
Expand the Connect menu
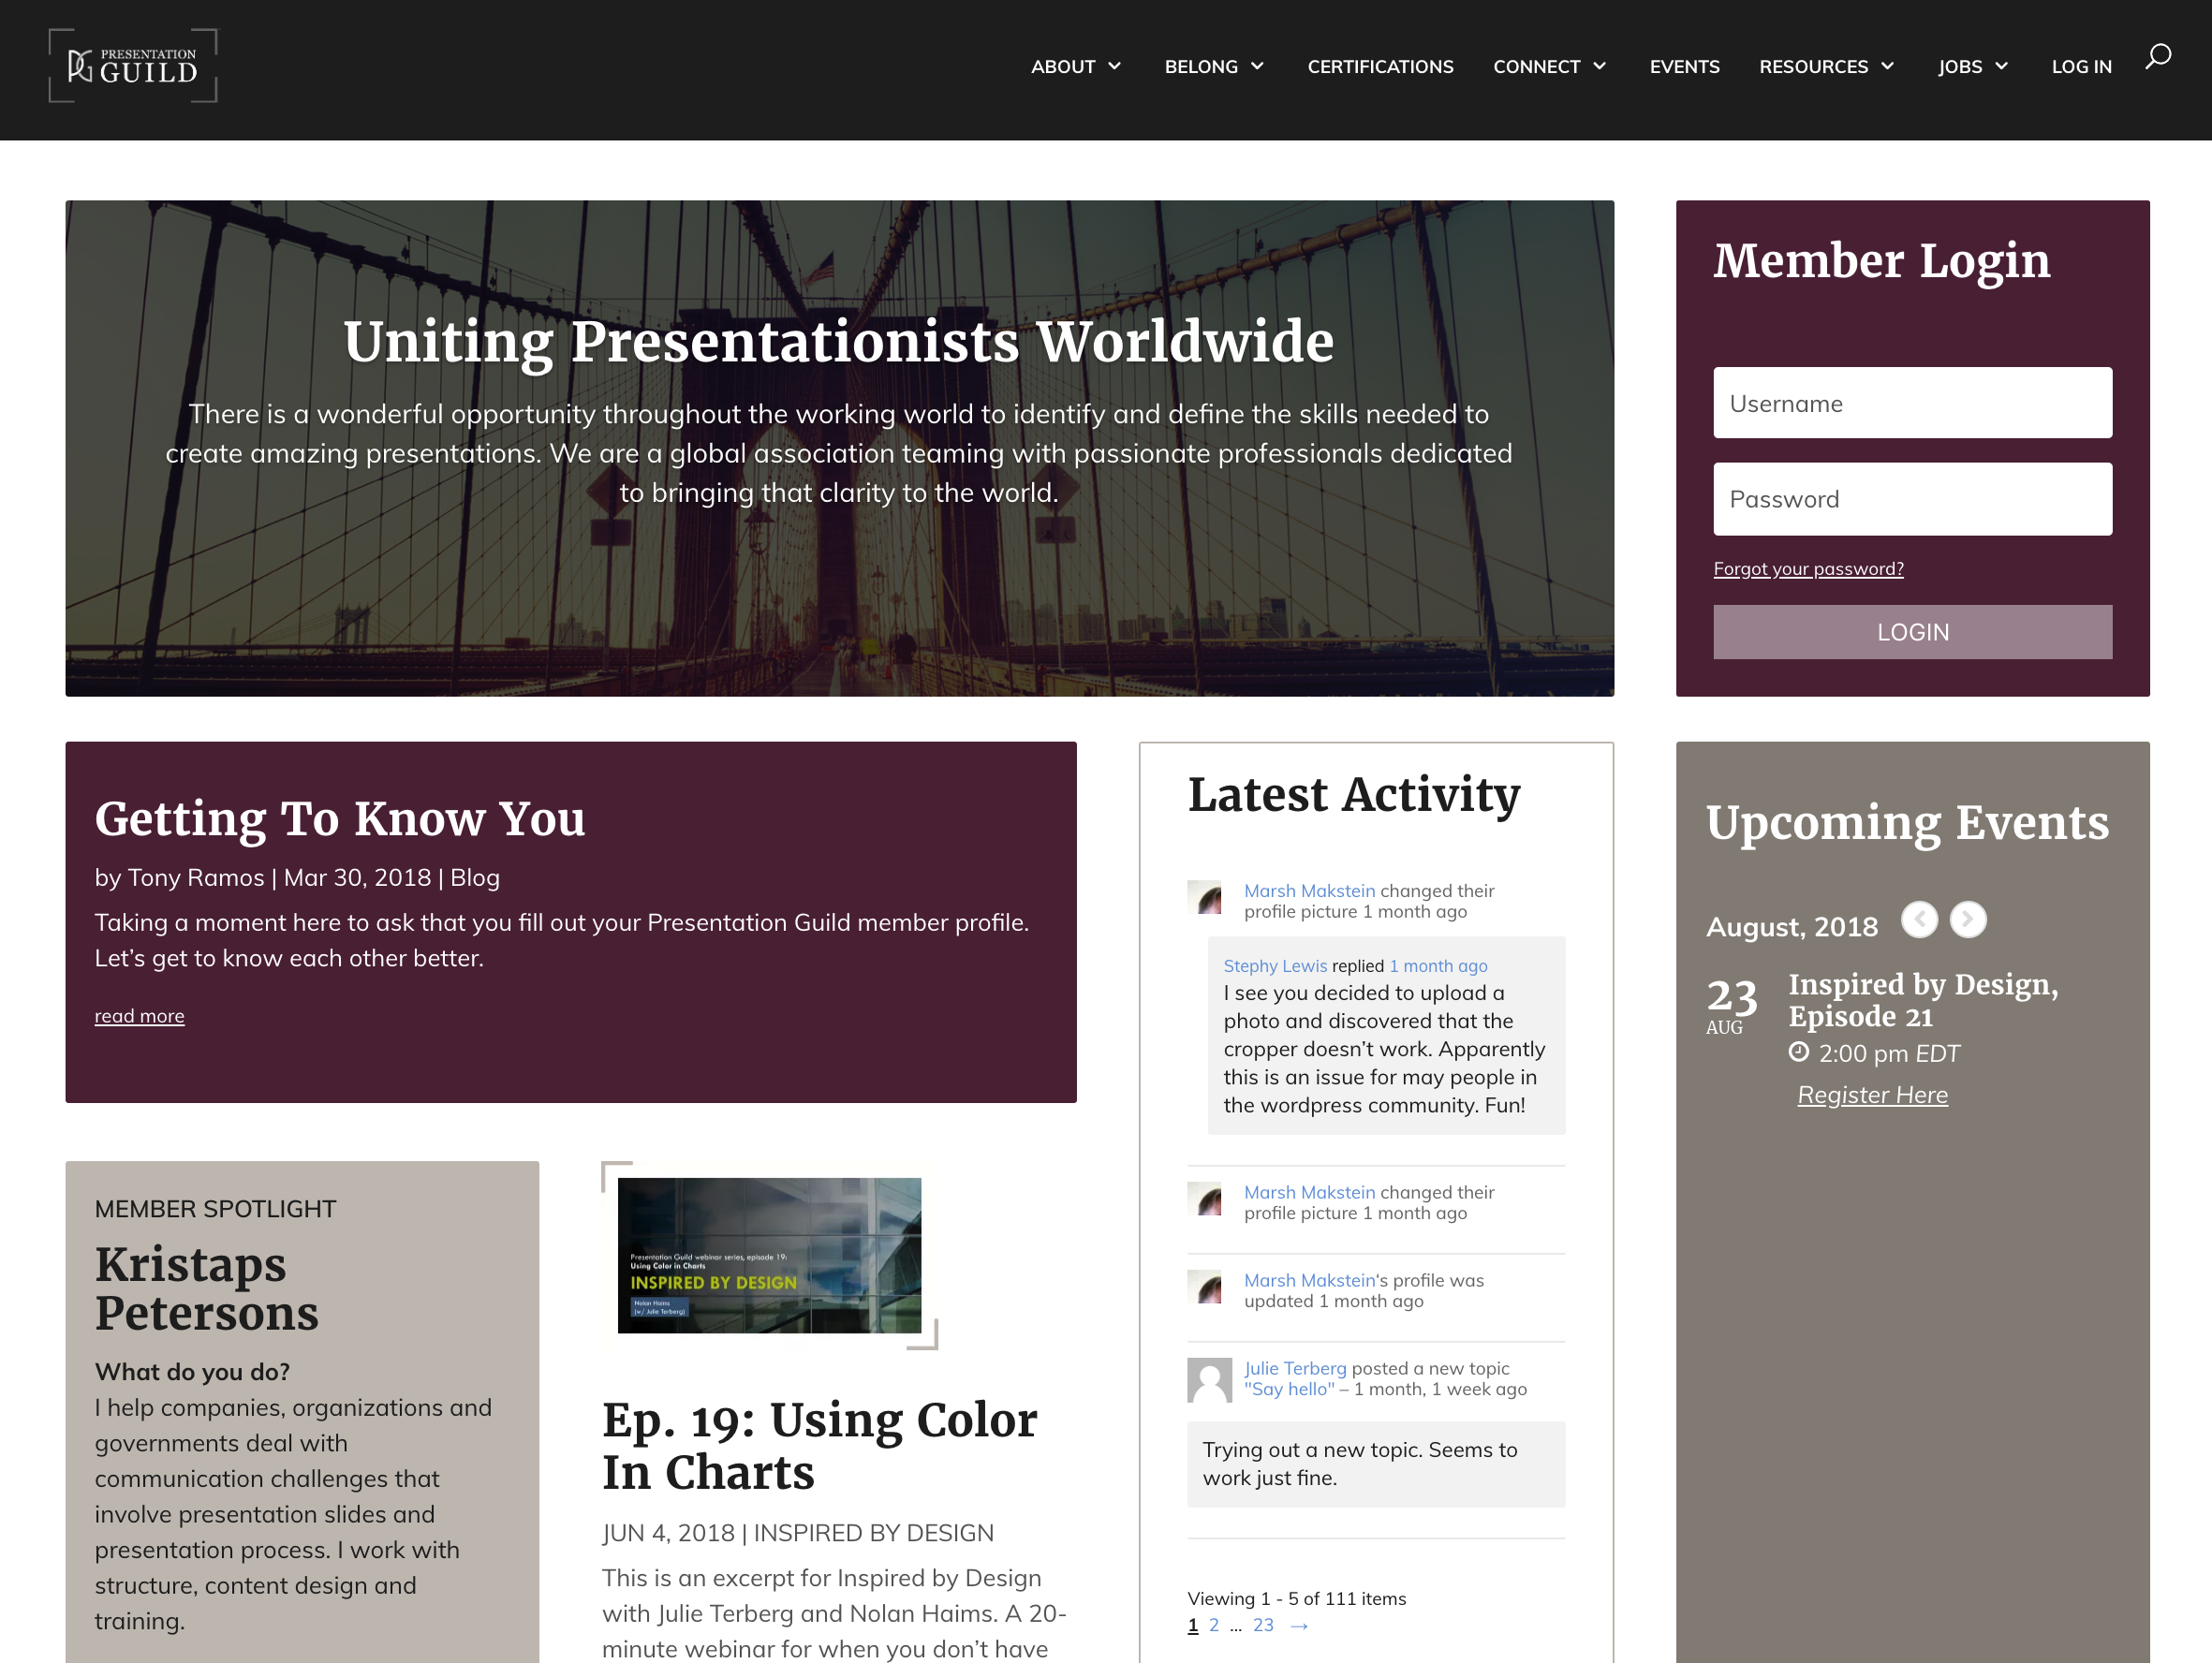point(1549,66)
